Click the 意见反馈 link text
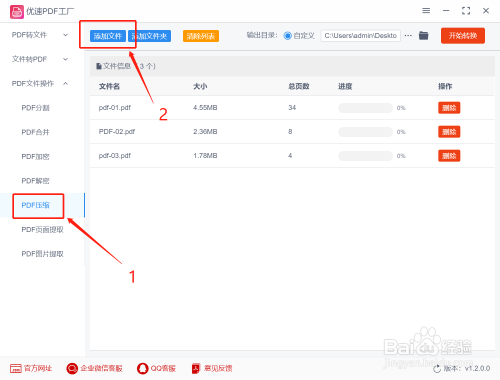This screenshot has height=380, width=500. pos(218,368)
